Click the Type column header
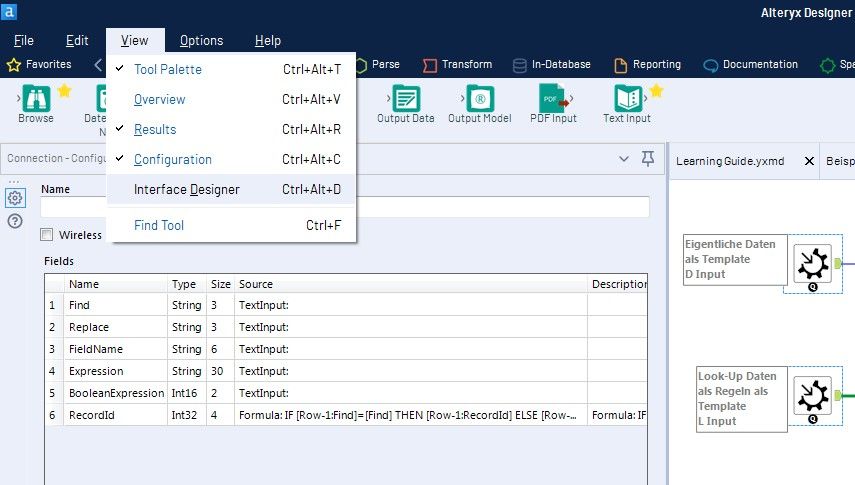The height and width of the screenshot is (485, 855). (x=186, y=284)
